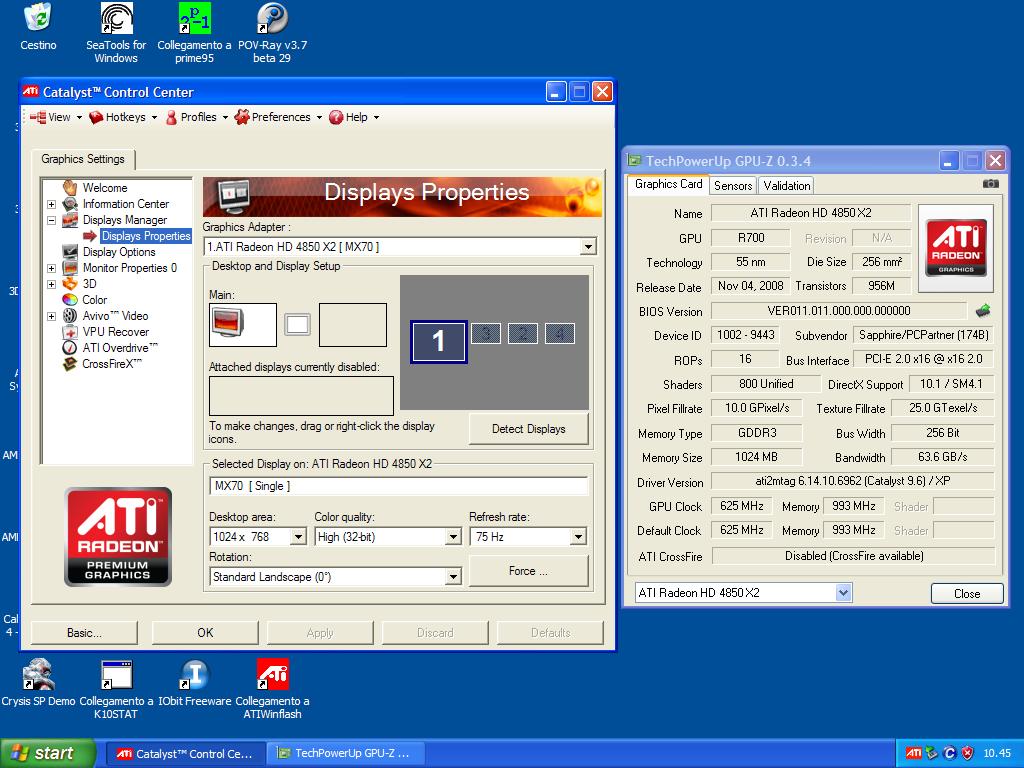The width and height of the screenshot is (1024, 768).
Task: Click the VPU Recover icon
Action: [70, 332]
